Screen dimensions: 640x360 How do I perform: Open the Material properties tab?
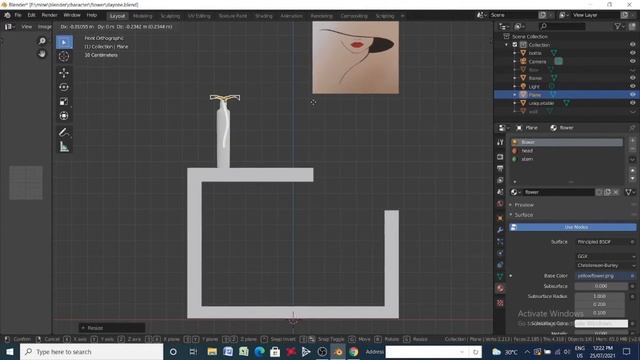[500, 289]
